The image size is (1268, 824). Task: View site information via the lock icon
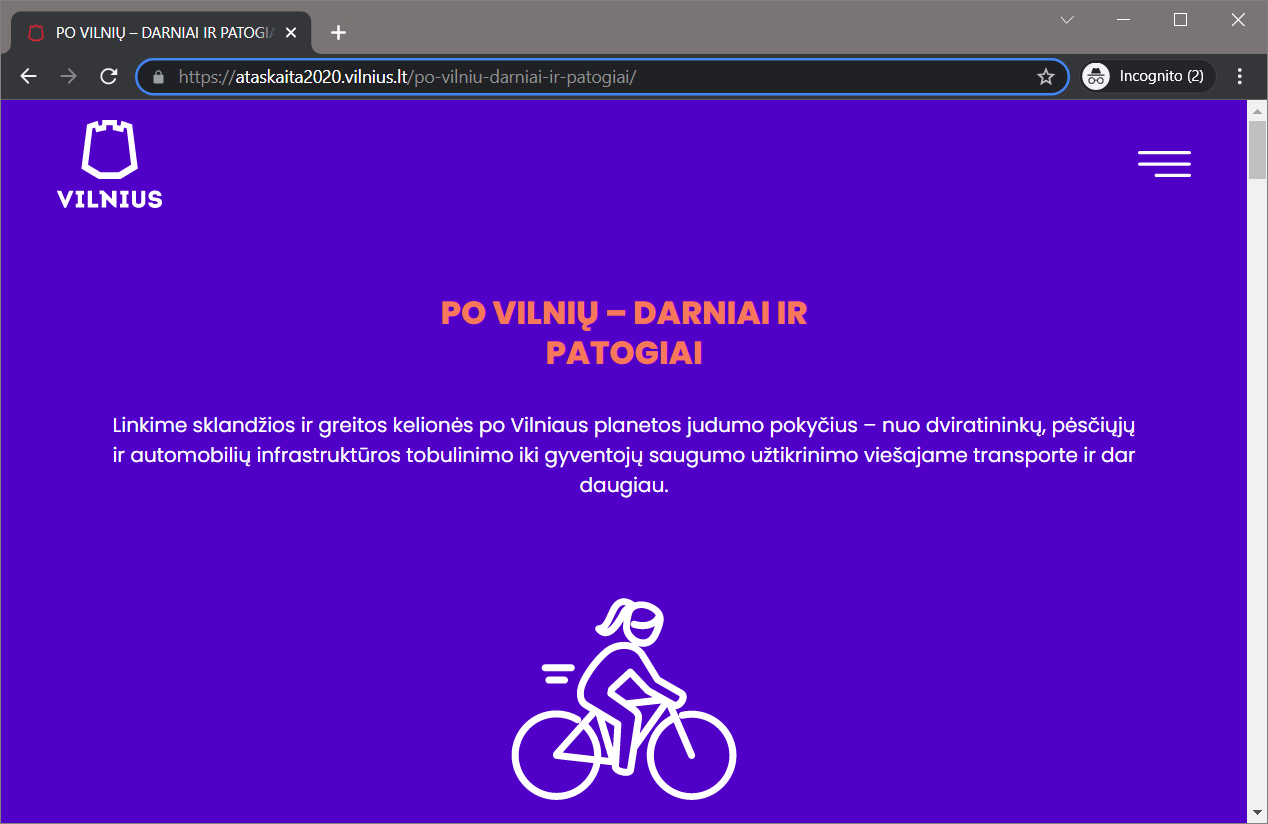(x=157, y=77)
